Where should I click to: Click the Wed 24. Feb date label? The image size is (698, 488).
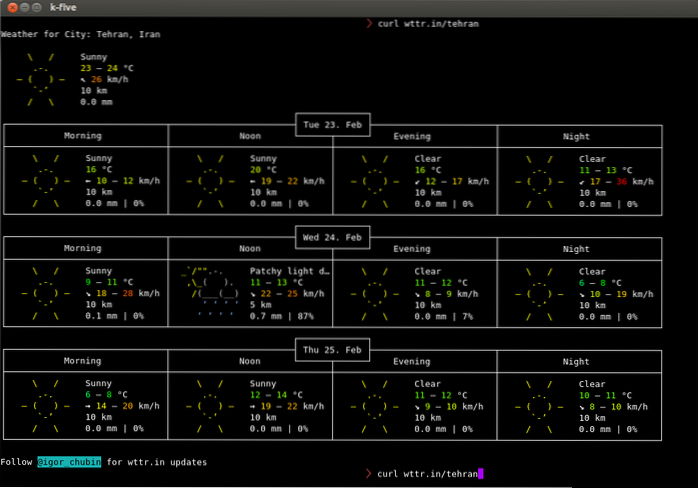(x=334, y=236)
